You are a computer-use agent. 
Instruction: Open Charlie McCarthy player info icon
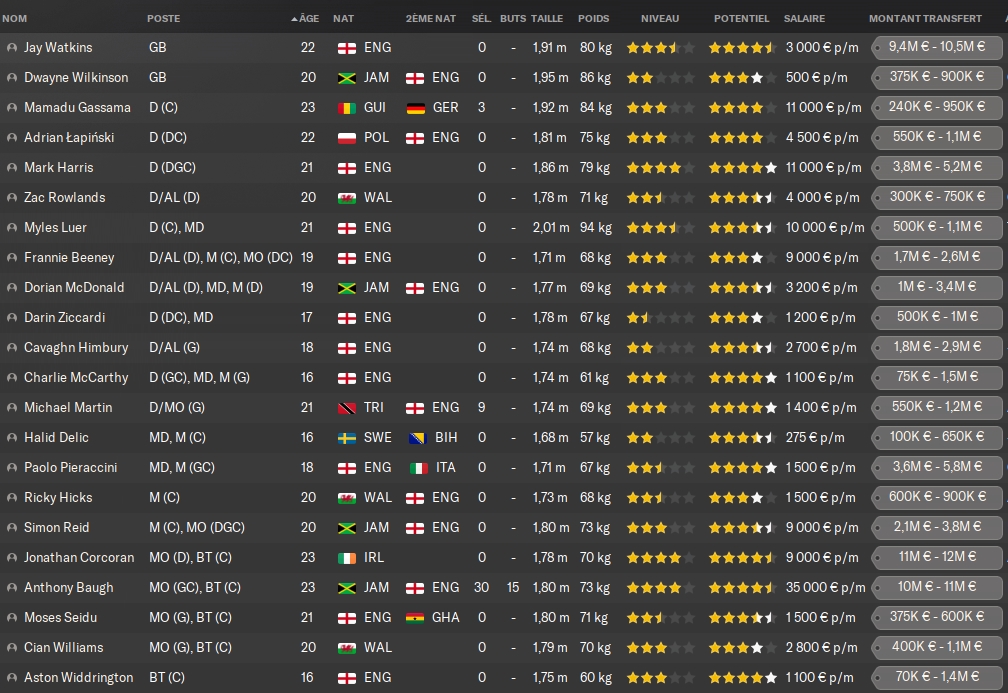click(x=12, y=377)
